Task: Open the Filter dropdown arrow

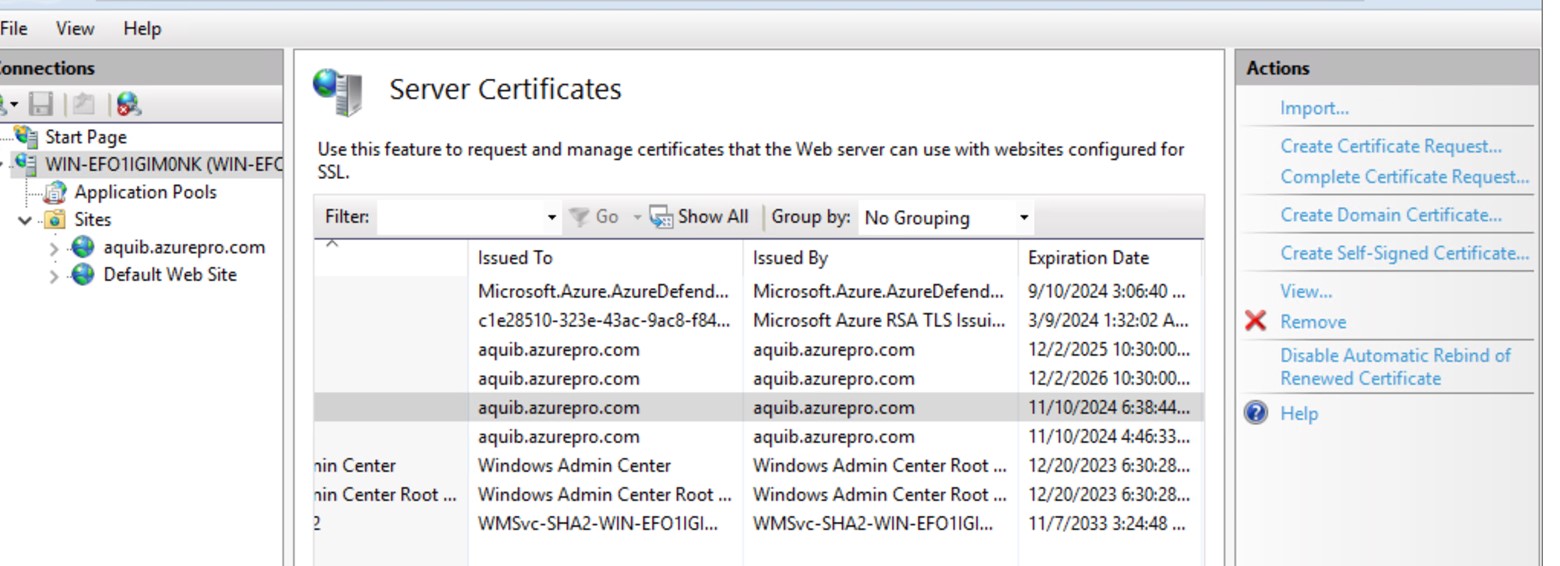Action: pyautogui.click(x=552, y=217)
